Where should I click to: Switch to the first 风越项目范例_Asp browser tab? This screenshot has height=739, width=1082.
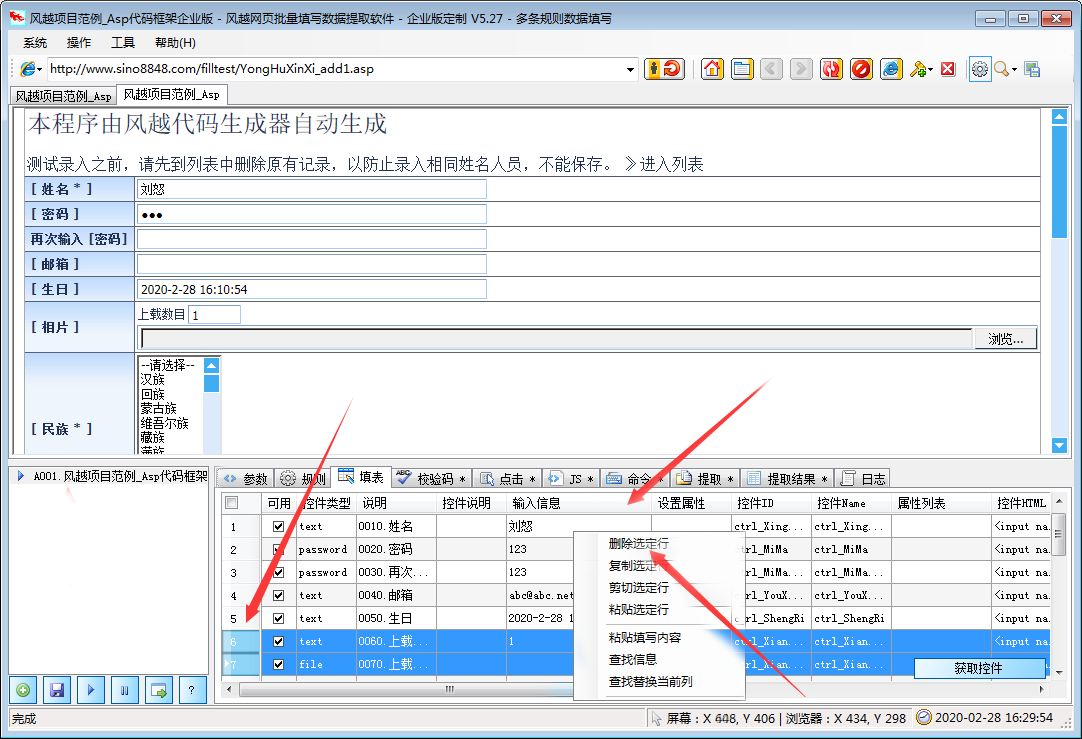(63, 96)
